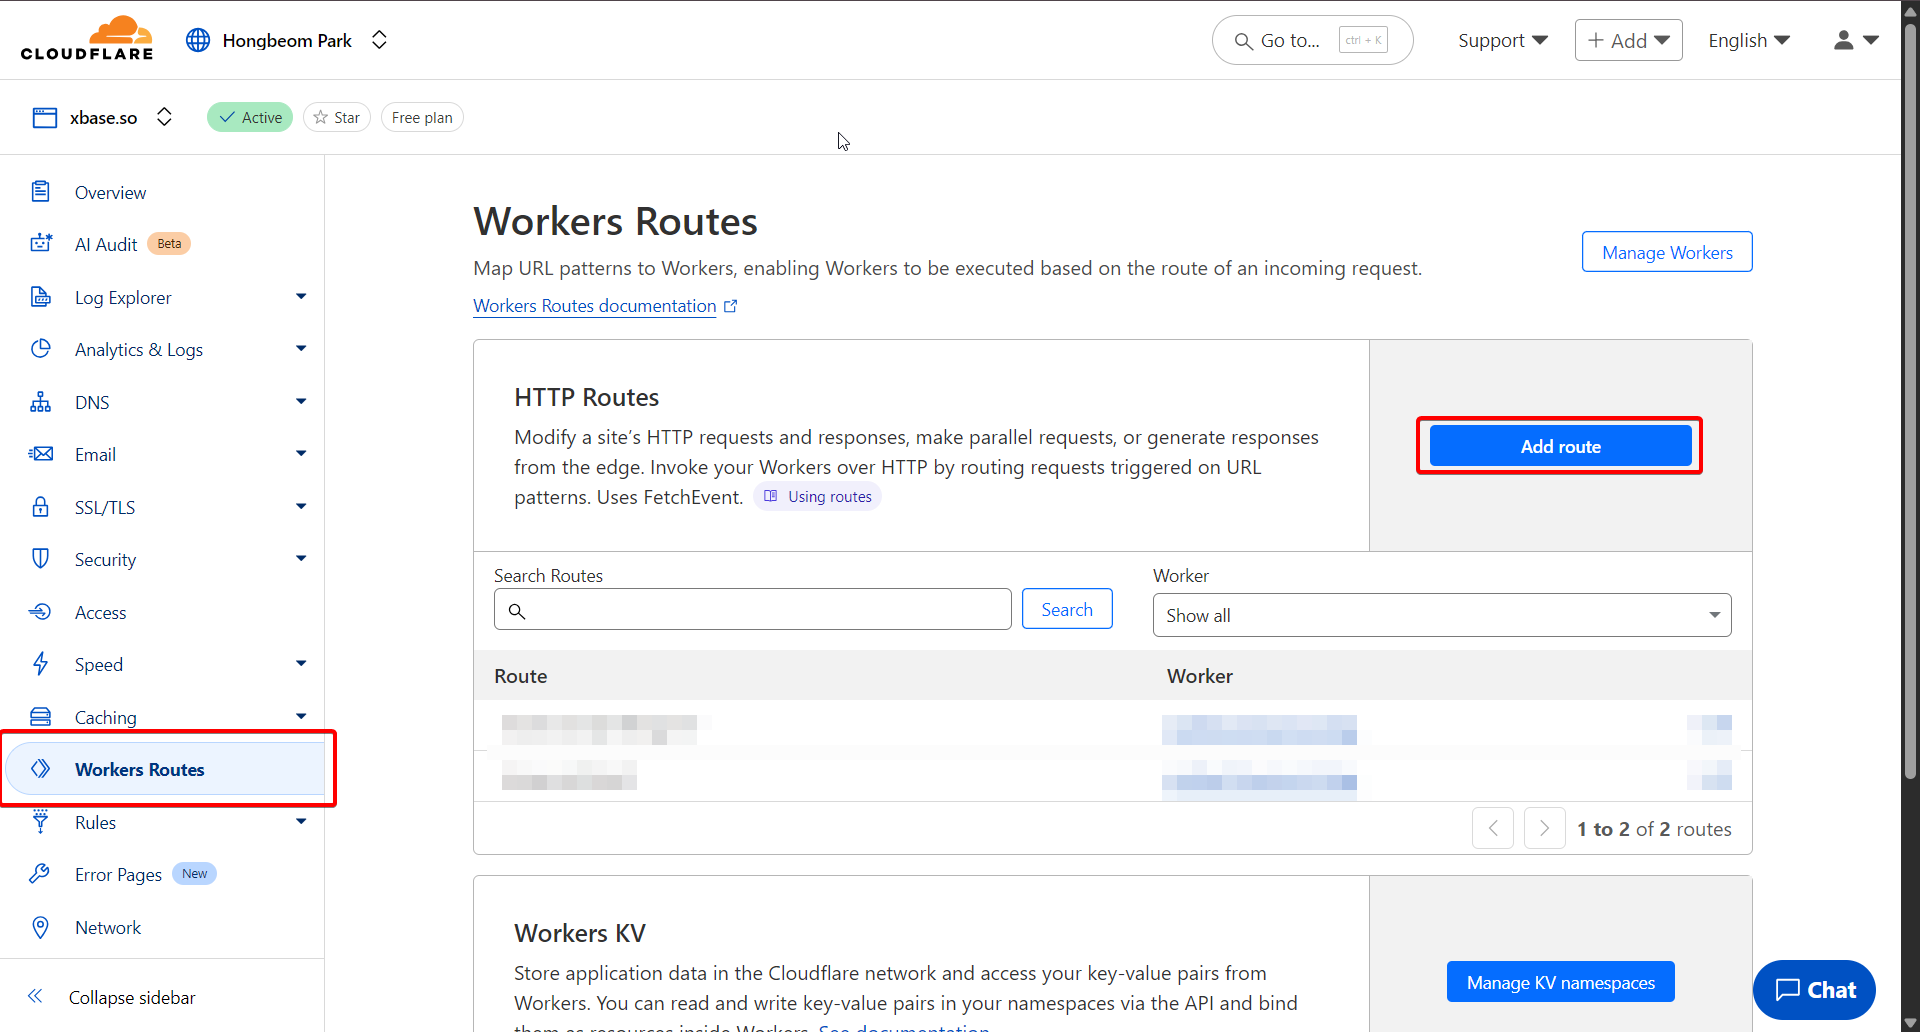Expand the Caching section arrow
Viewport: 1920px width, 1032px height.
(301, 717)
